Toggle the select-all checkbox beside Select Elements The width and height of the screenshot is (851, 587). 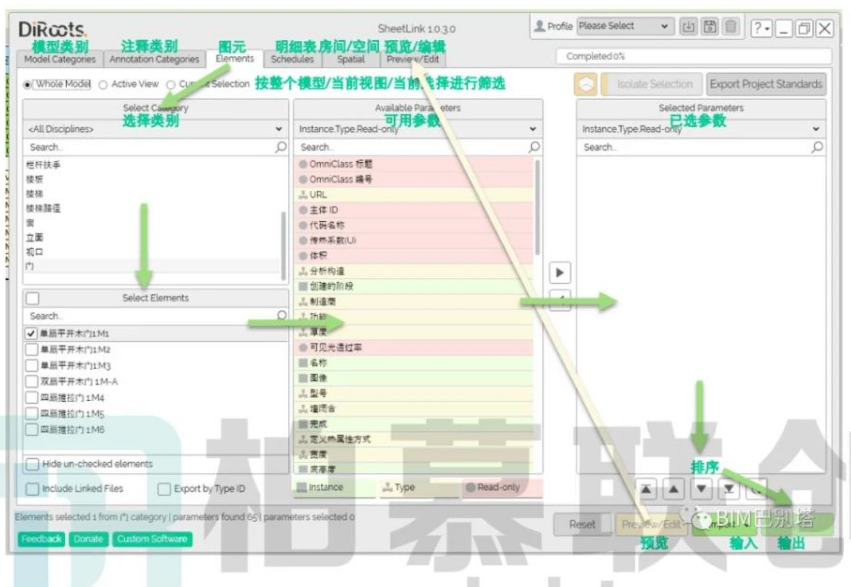33,298
